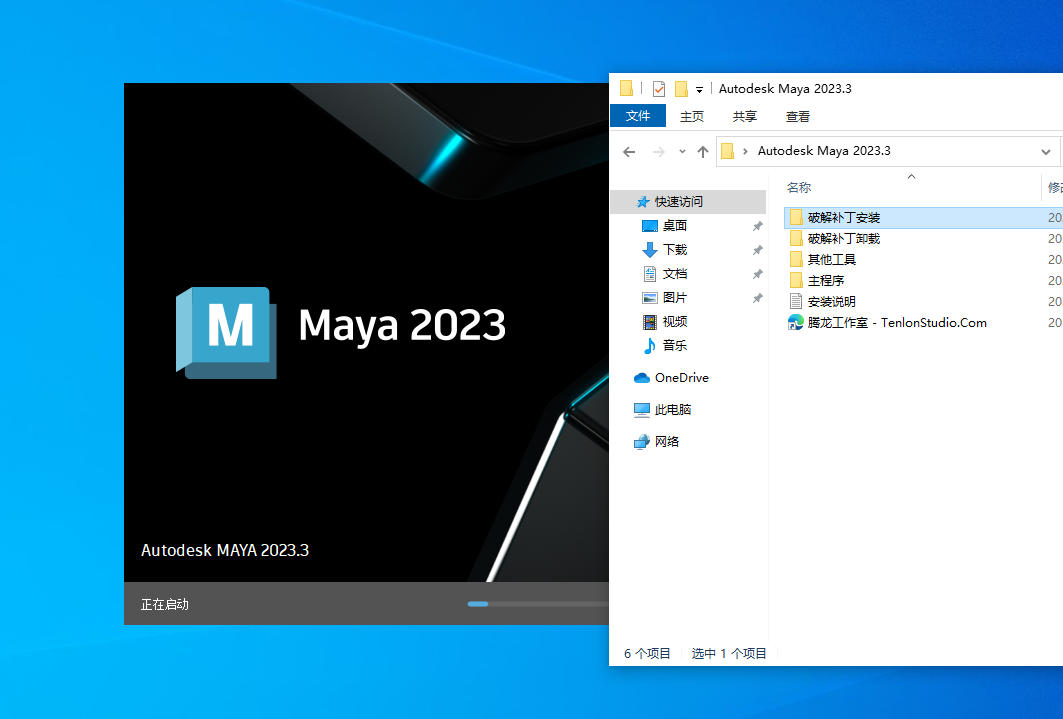This screenshot has height=719, width=1063.
Task: Click the Properties checkmark icon in title bar
Action: coord(658,88)
